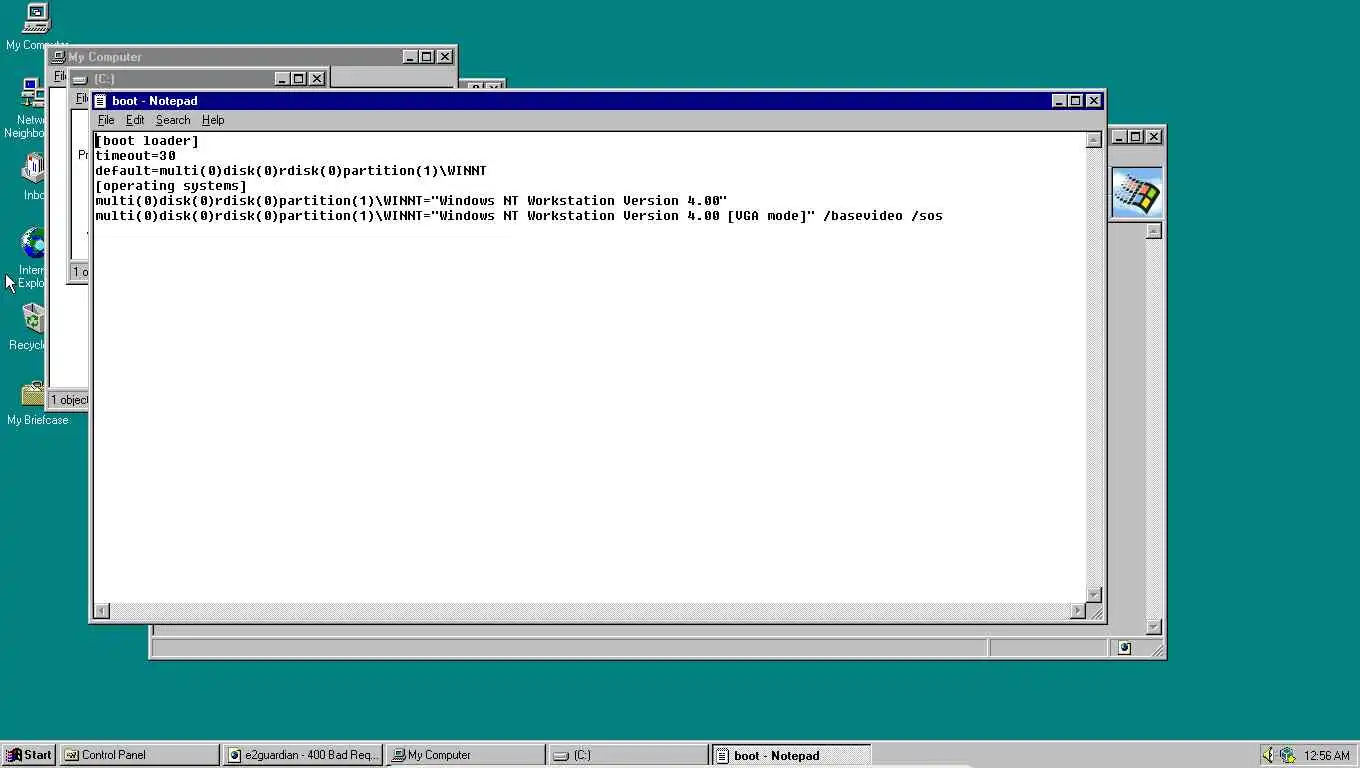Switch to My Computer taskbar button
The width and height of the screenshot is (1360, 768).
(x=466, y=755)
